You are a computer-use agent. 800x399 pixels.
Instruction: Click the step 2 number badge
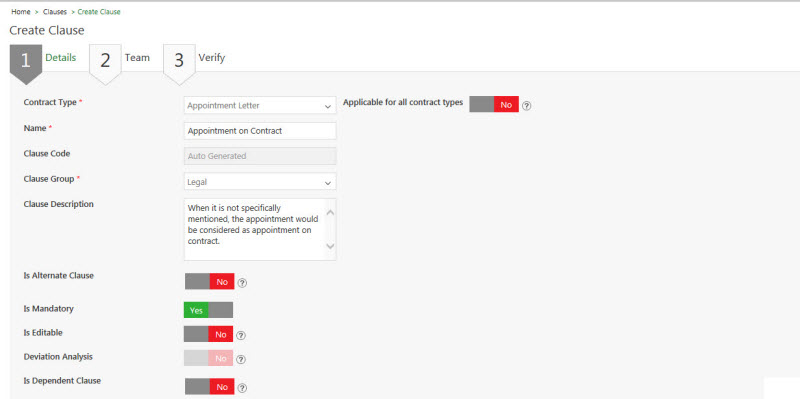click(x=105, y=63)
